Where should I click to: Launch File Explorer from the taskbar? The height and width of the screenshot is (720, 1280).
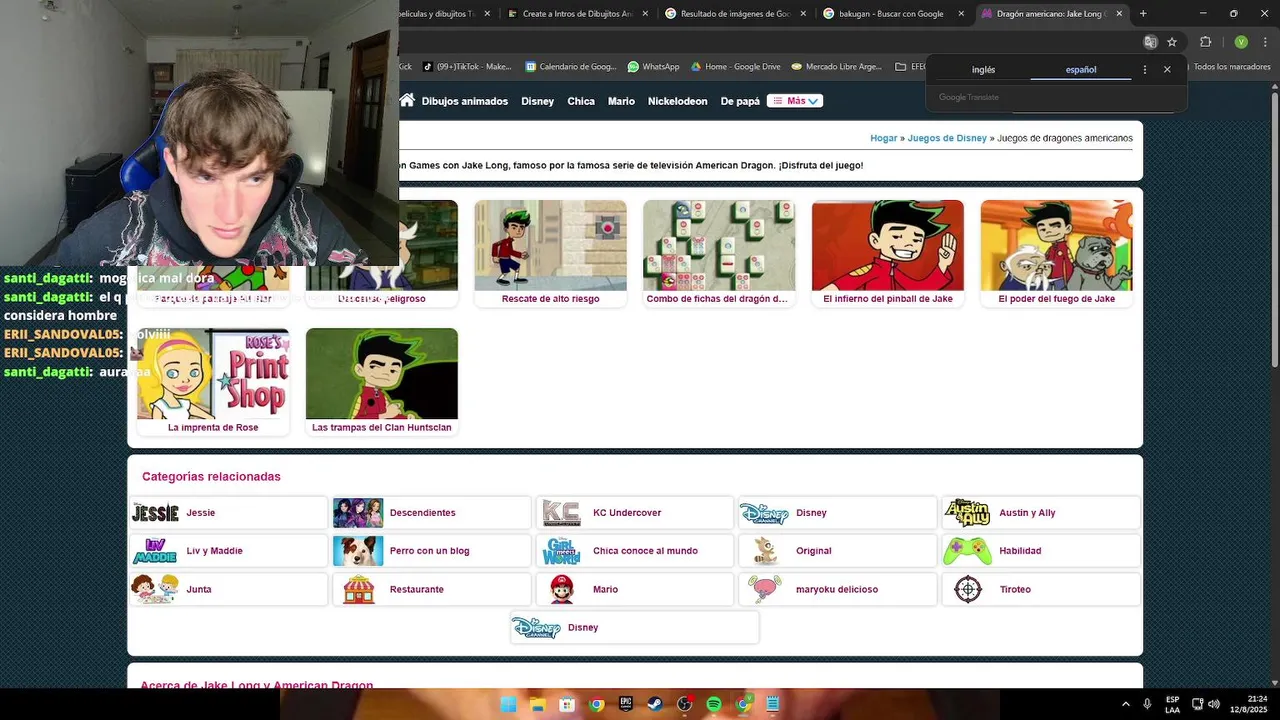coord(537,704)
